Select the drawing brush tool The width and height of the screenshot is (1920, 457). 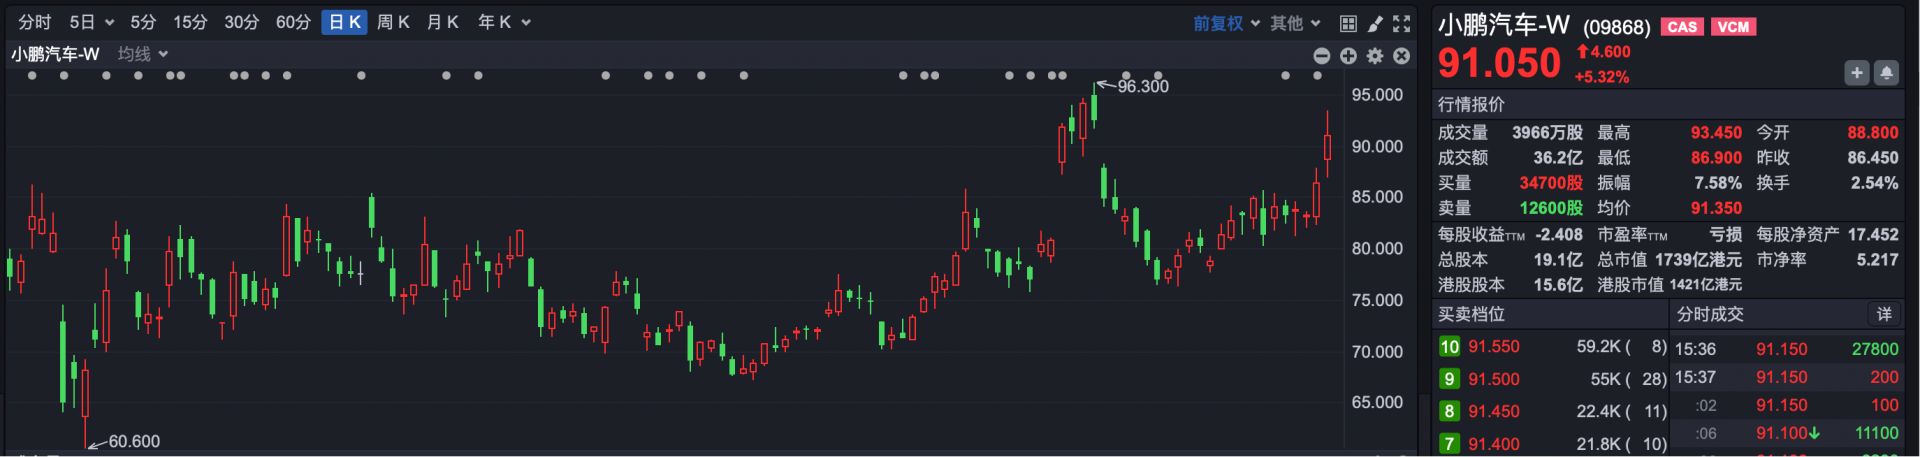pos(1375,23)
